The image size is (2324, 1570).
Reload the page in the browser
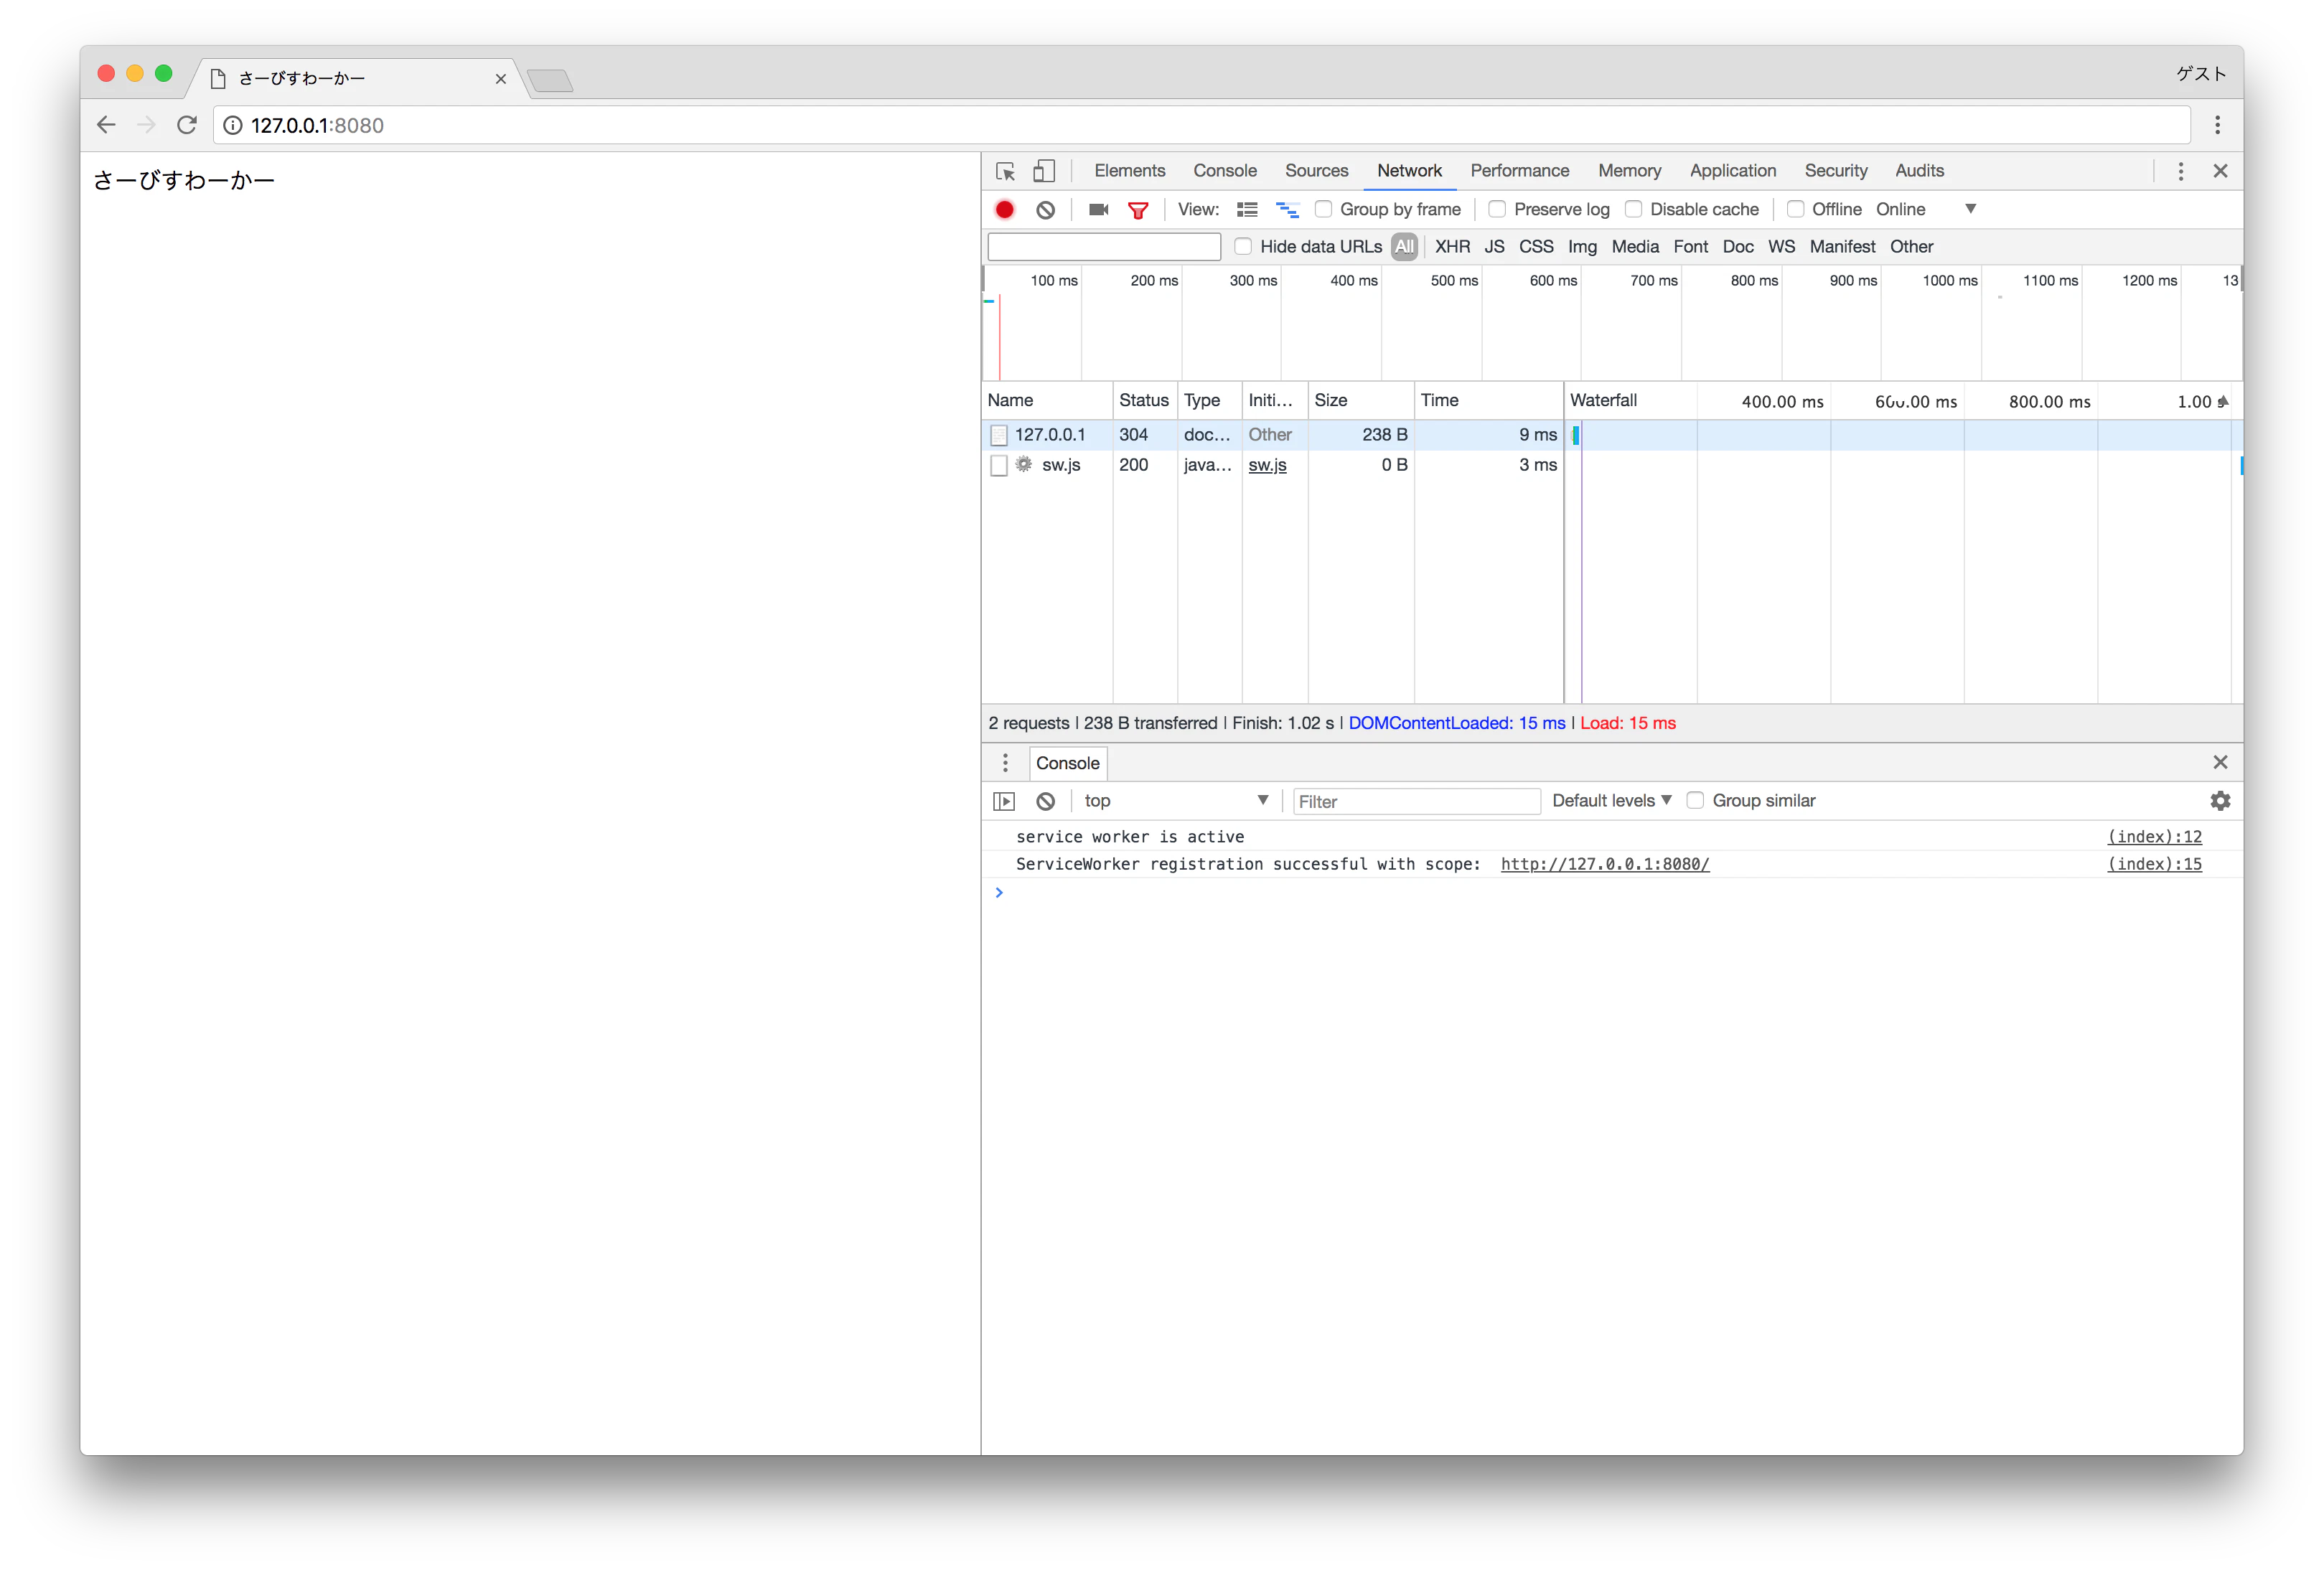187,125
